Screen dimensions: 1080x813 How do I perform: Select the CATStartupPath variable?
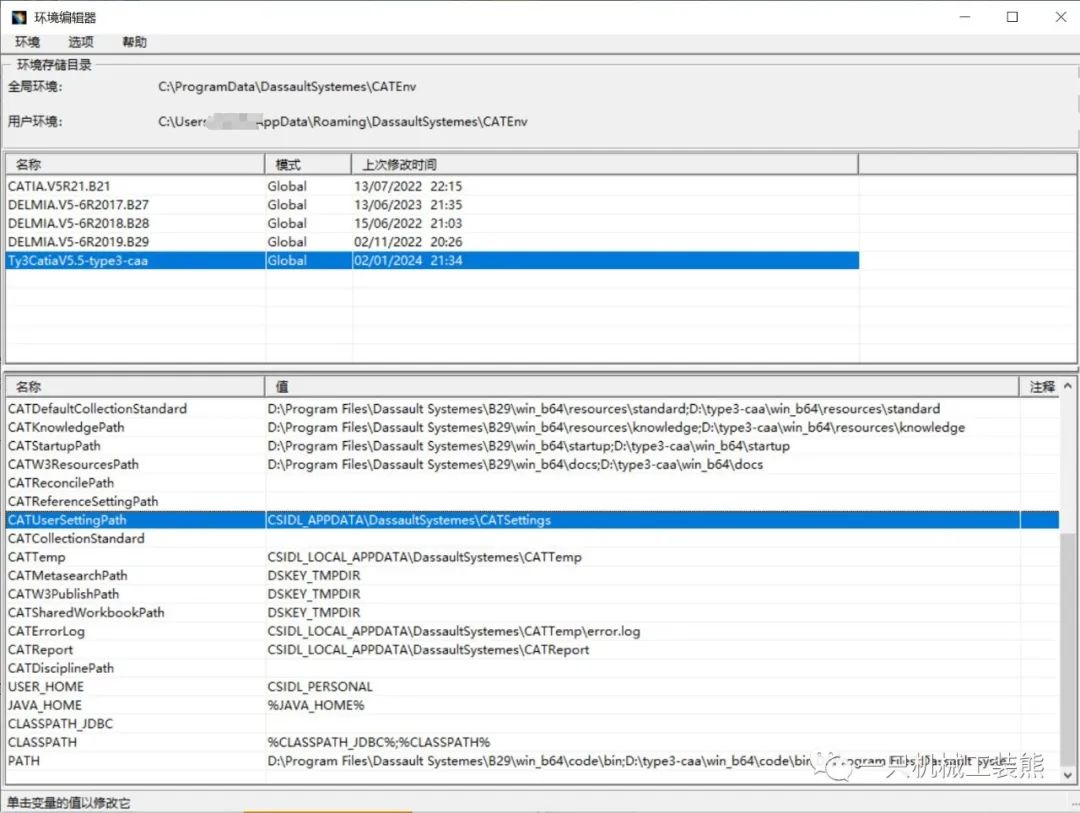[x=54, y=446]
